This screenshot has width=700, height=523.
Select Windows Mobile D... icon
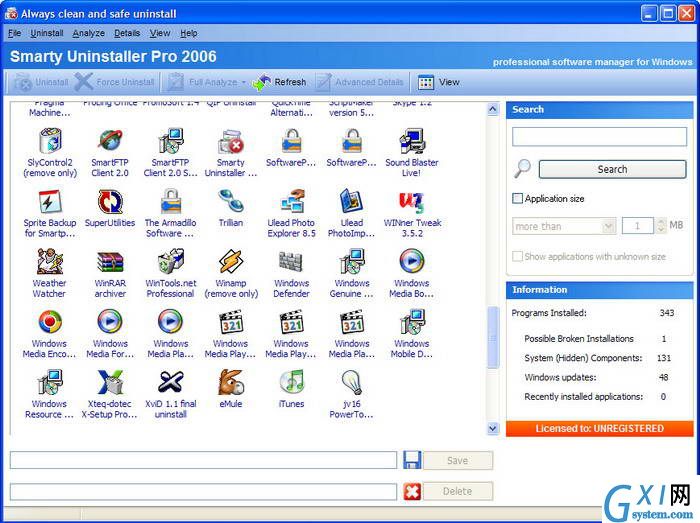coord(412,322)
